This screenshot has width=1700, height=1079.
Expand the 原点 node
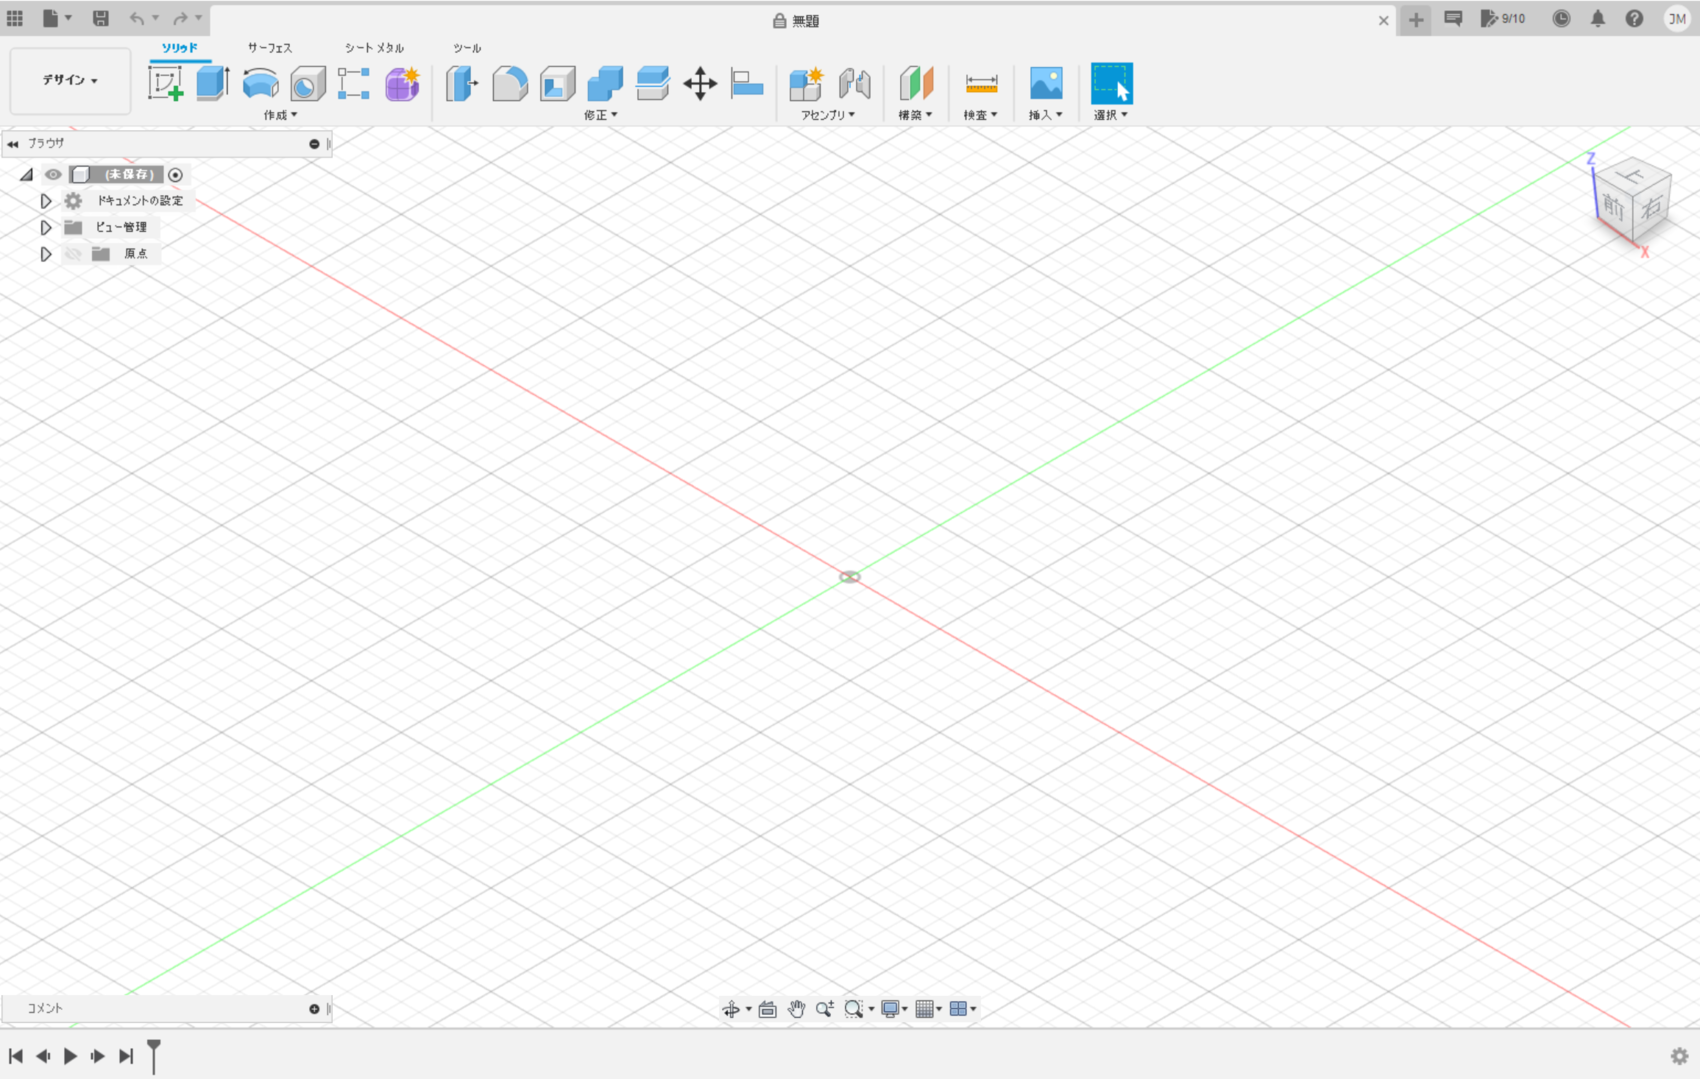[45, 254]
